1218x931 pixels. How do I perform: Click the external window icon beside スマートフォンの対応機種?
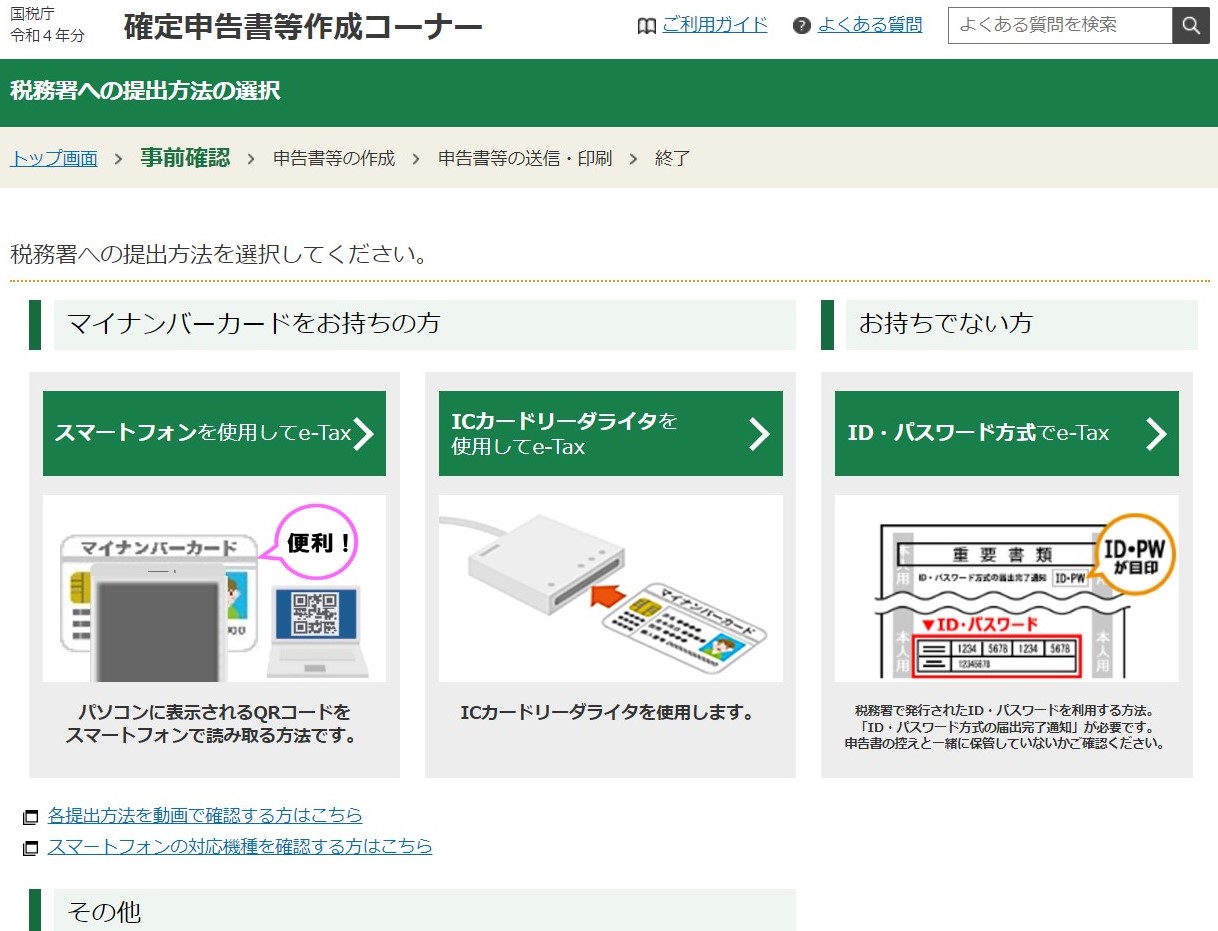click(x=31, y=848)
